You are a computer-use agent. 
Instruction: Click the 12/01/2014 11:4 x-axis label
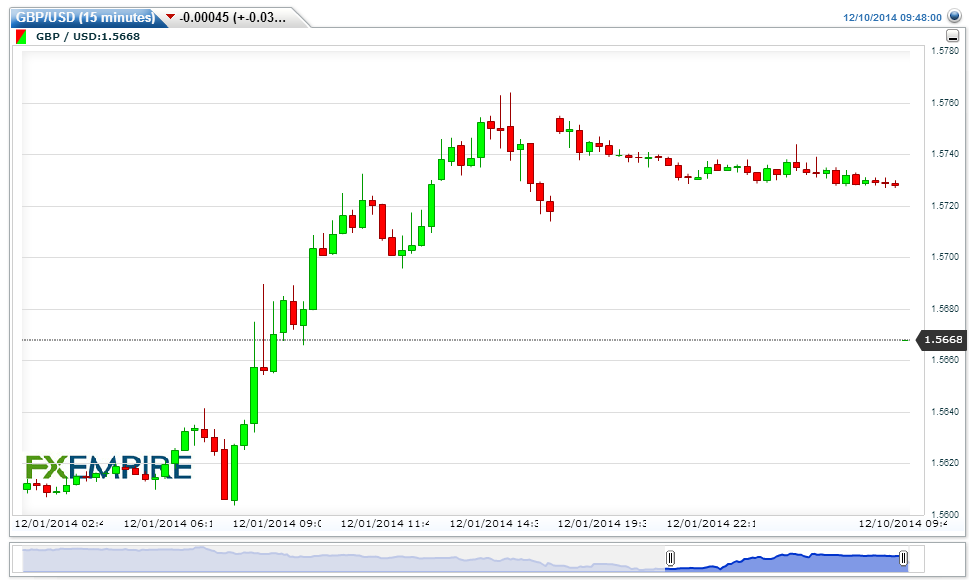tap(385, 523)
